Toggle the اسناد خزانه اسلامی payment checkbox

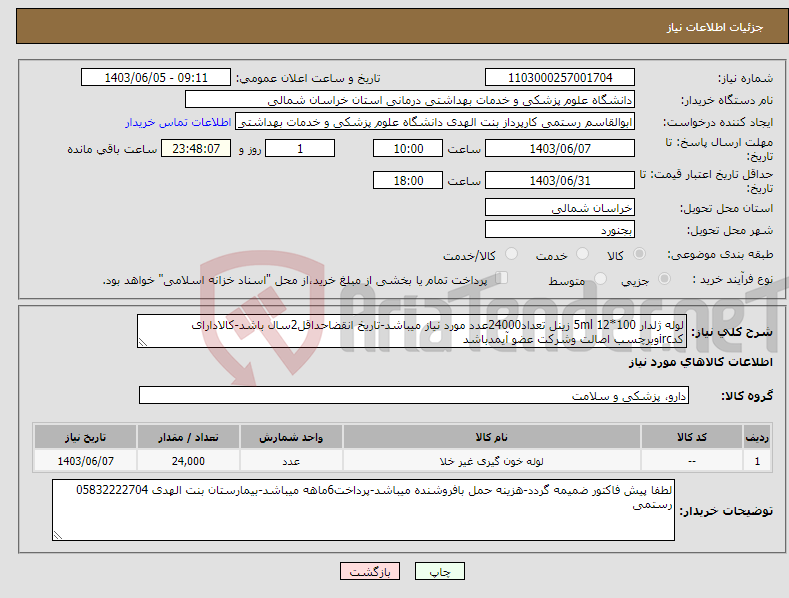click(x=502, y=277)
